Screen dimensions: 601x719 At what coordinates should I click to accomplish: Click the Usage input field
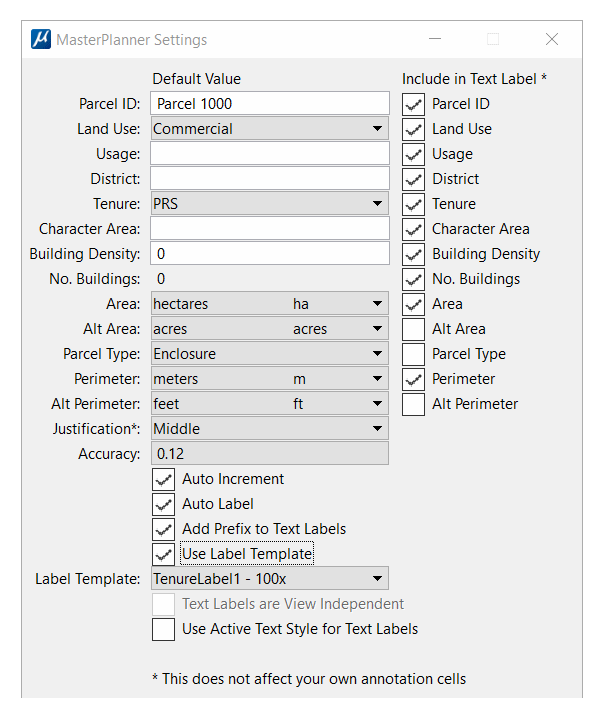click(x=270, y=154)
